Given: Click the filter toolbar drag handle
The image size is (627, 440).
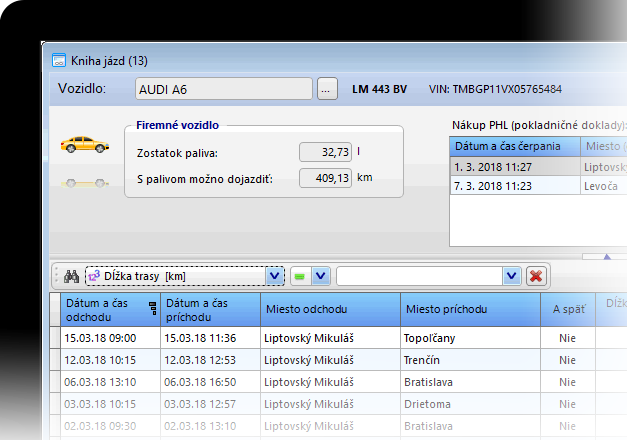Looking at the screenshot, I should click(56, 276).
